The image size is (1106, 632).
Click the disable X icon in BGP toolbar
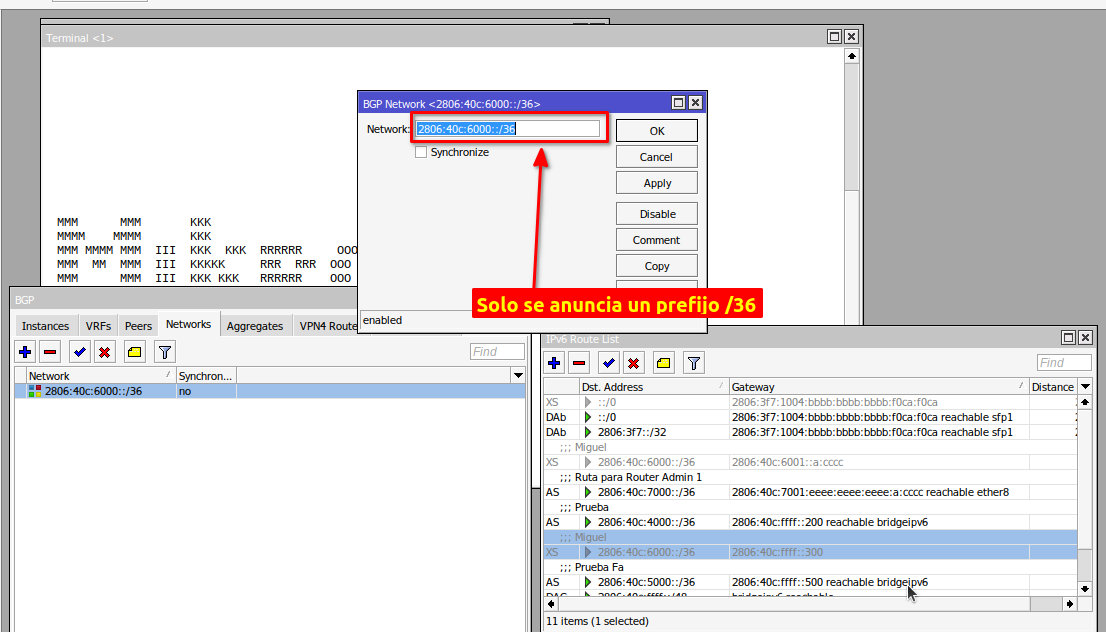click(104, 352)
